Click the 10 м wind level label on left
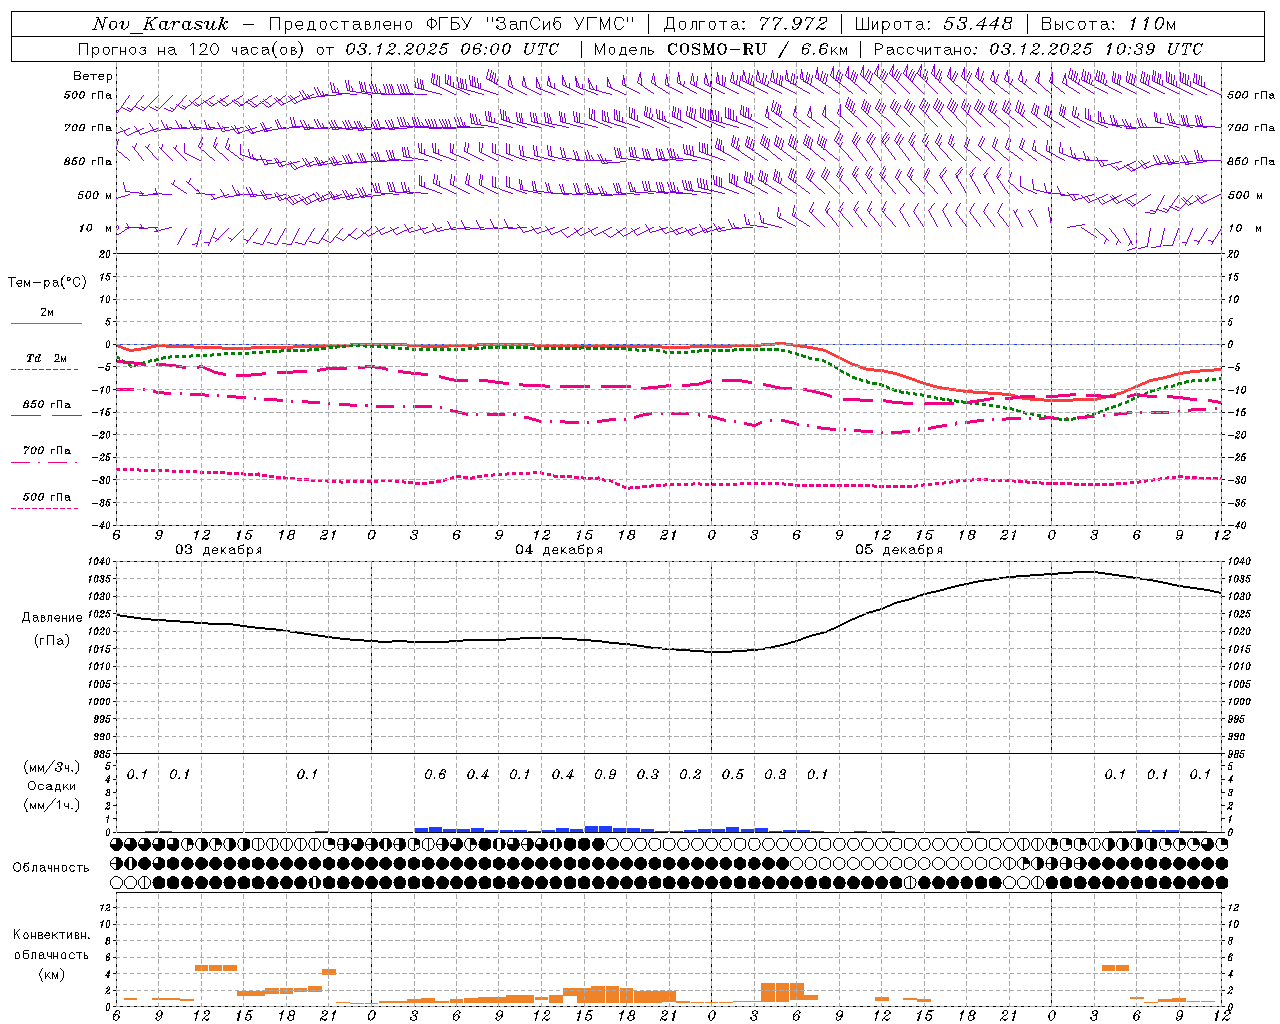The height and width of the screenshot is (1024, 1280). pyautogui.click(x=96, y=229)
